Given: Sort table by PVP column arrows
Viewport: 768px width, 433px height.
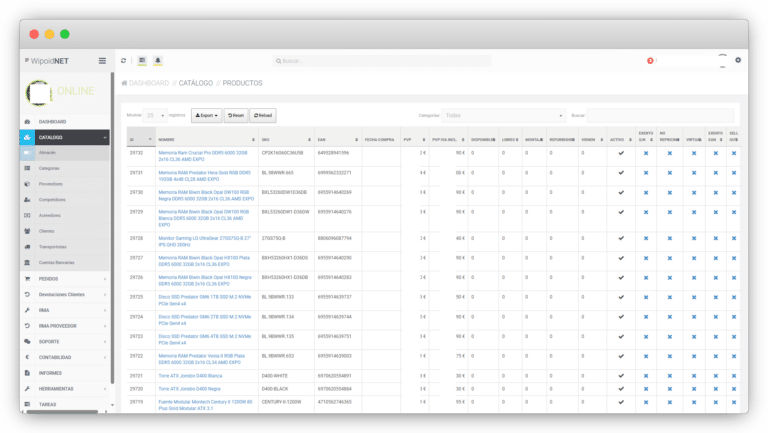Looking at the screenshot, I should [x=424, y=140].
